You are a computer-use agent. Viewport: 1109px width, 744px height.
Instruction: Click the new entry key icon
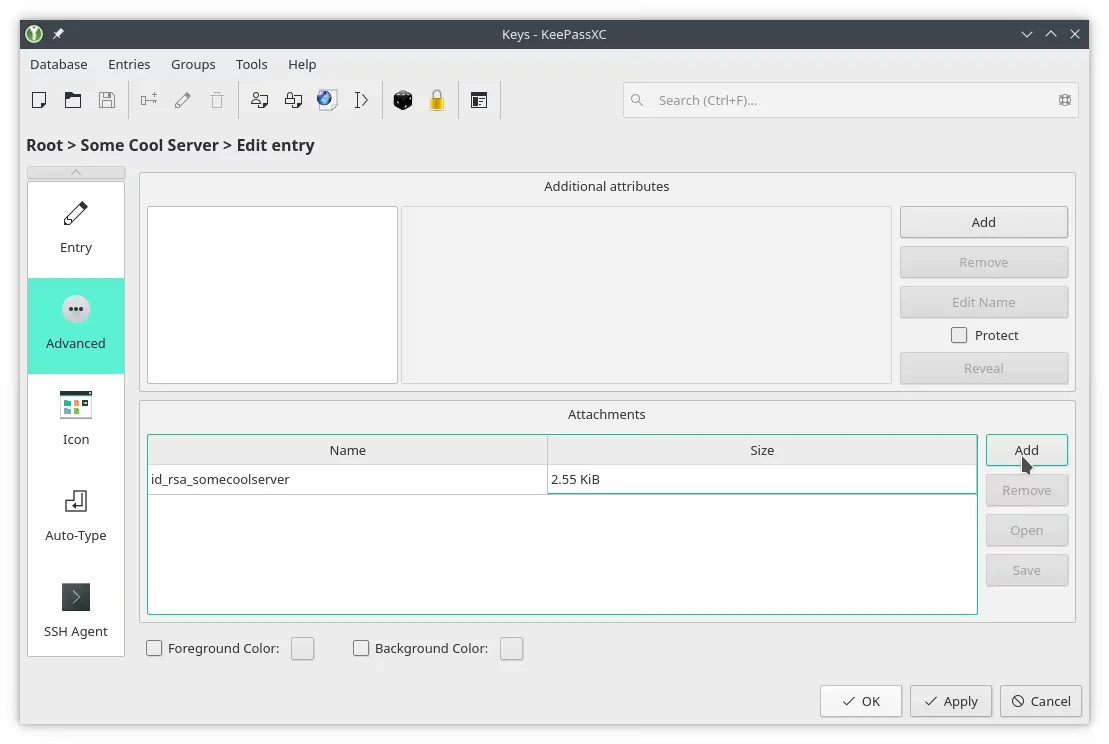148,99
